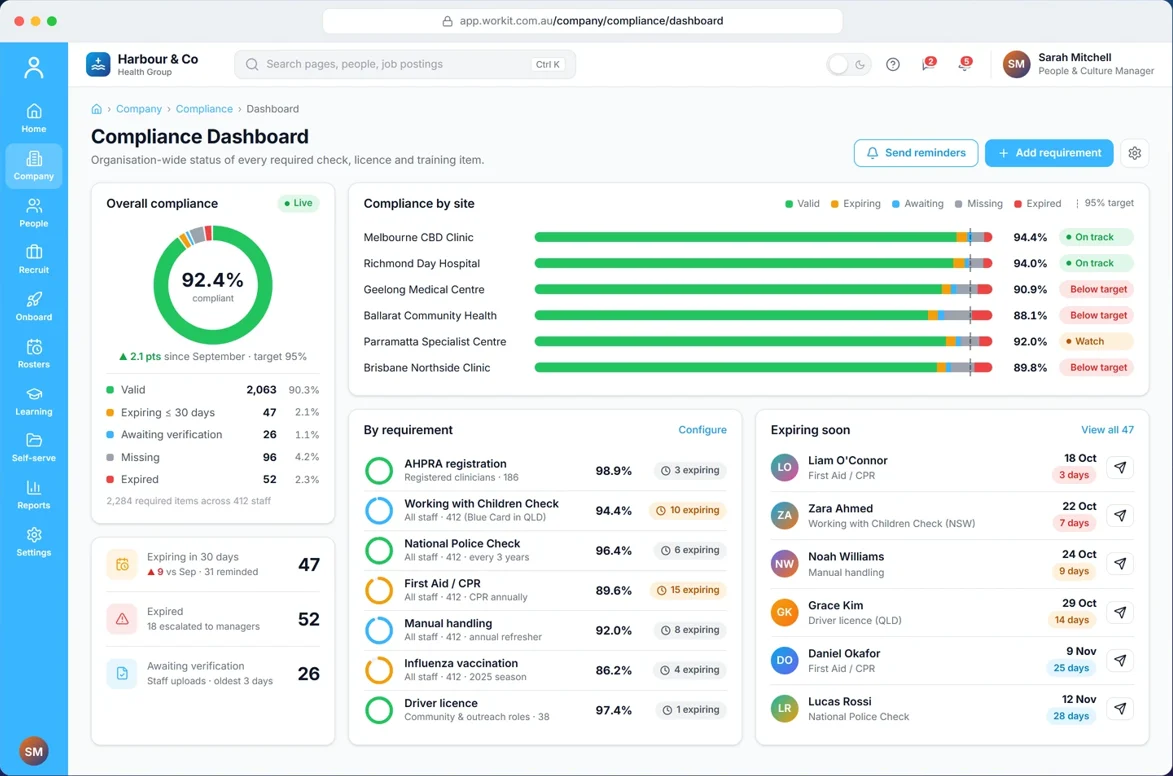This screenshot has width=1173, height=776.
Task: Send reminder to Liam O'Connor
Action: [x=1120, y=468]
